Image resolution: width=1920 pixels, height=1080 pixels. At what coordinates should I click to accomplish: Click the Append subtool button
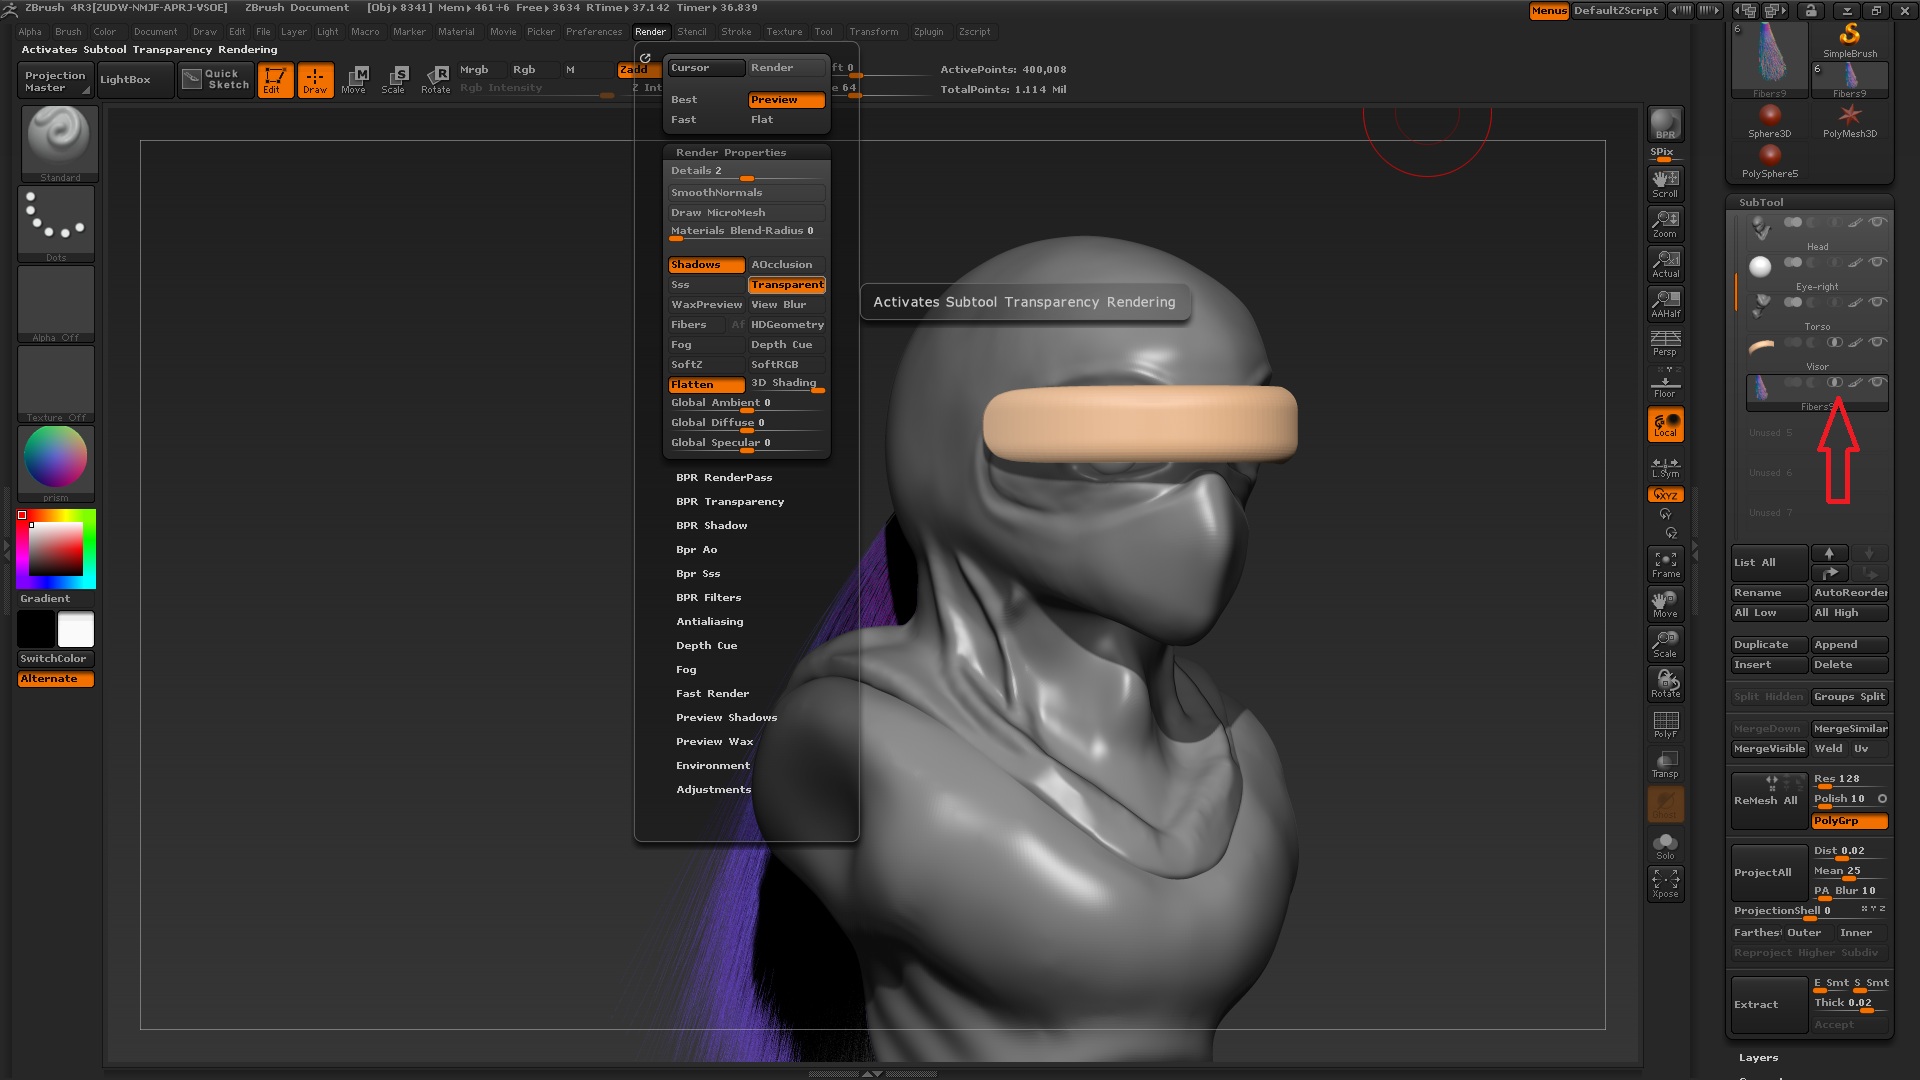(1849, 645)
